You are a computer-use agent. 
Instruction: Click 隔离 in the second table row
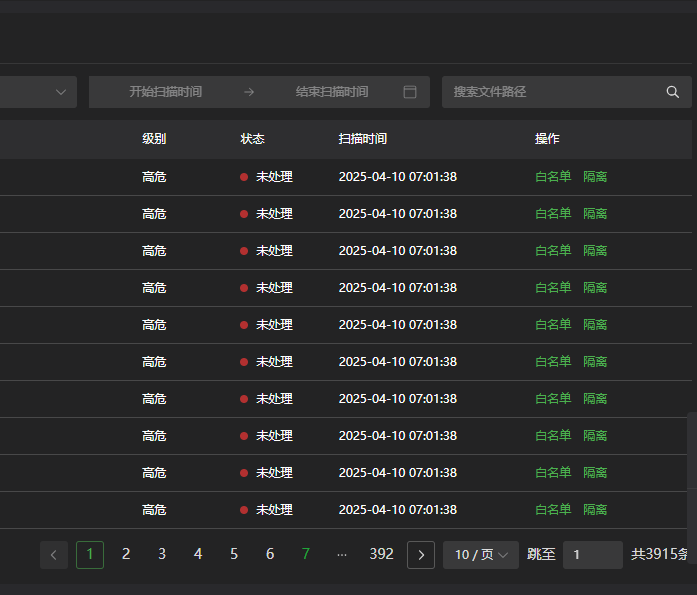(595, 214)
